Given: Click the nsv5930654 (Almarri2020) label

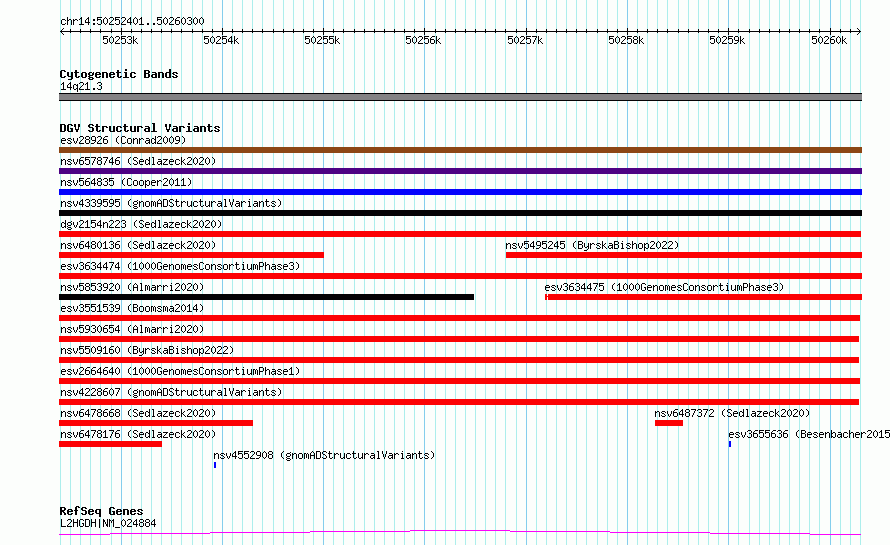Looking at the screenshot, I should pos(132,329).
